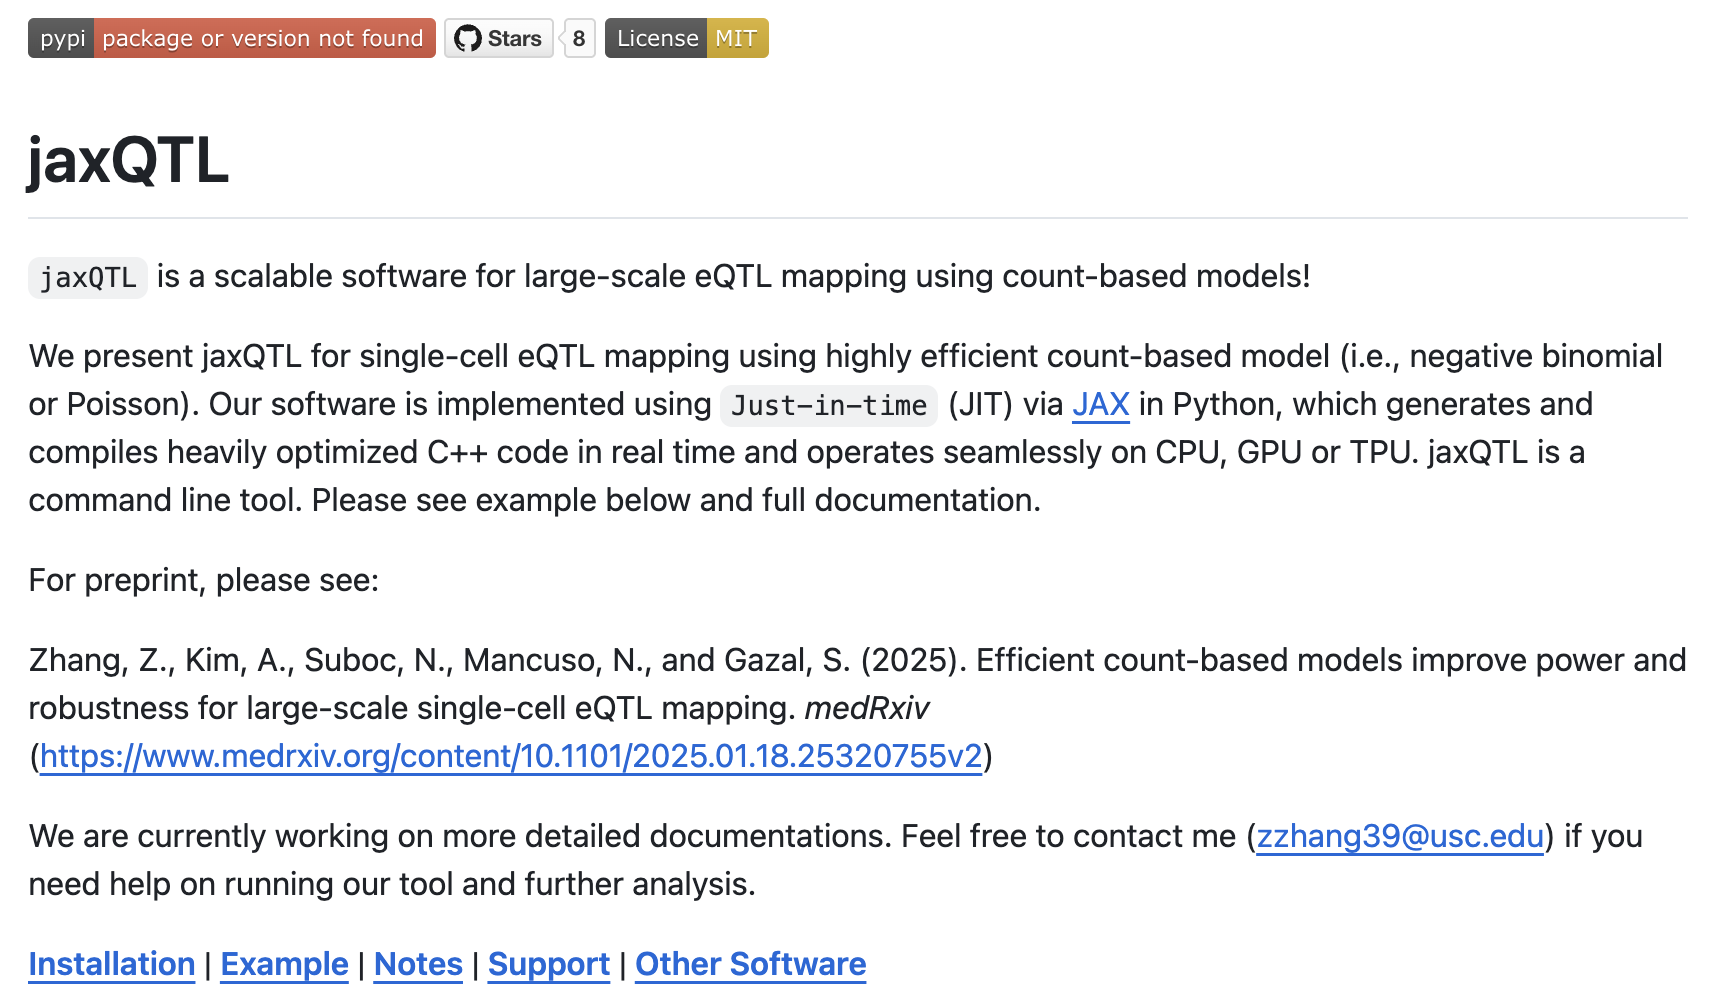Click the pypi package badge

[x=231, y=38]
